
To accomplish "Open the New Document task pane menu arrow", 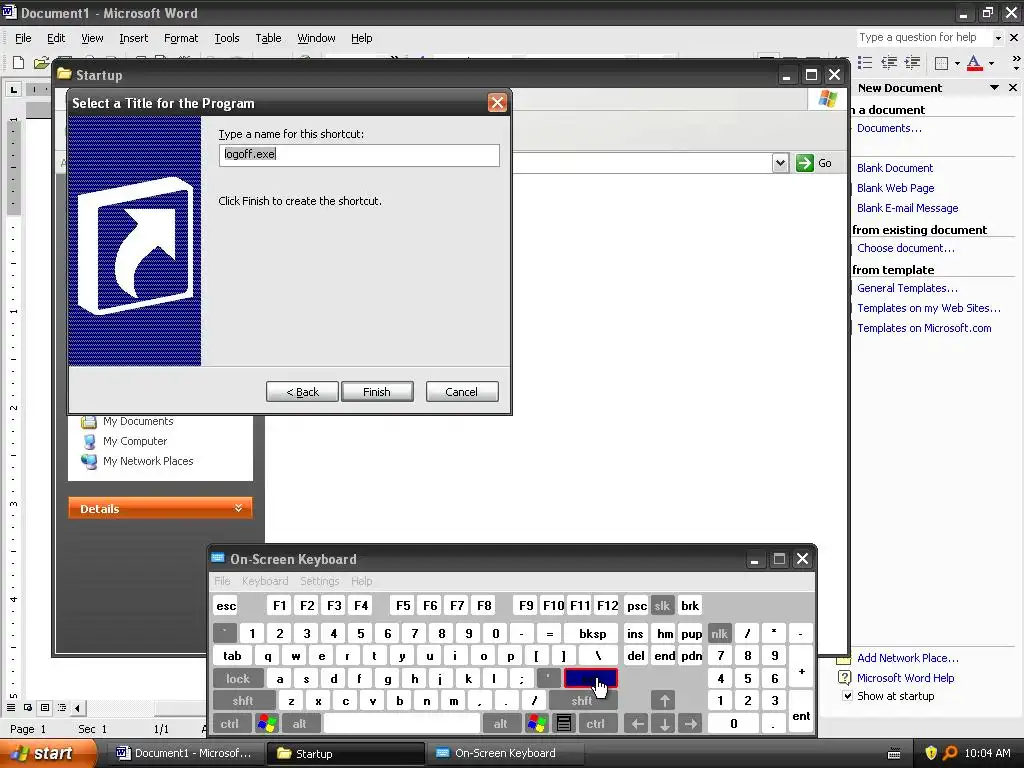I will [994, 88].
